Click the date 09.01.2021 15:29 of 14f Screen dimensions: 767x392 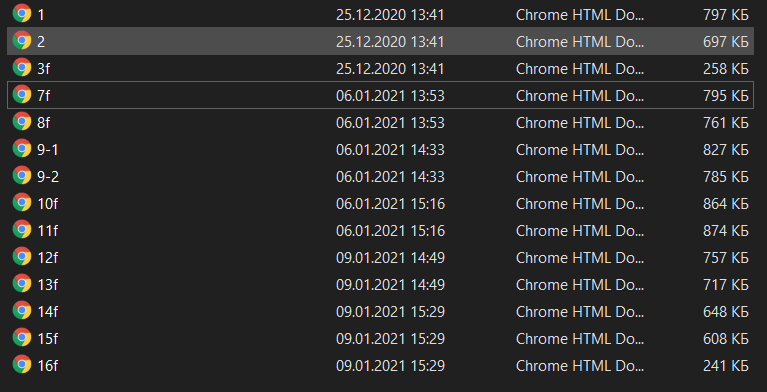[390, 311]
